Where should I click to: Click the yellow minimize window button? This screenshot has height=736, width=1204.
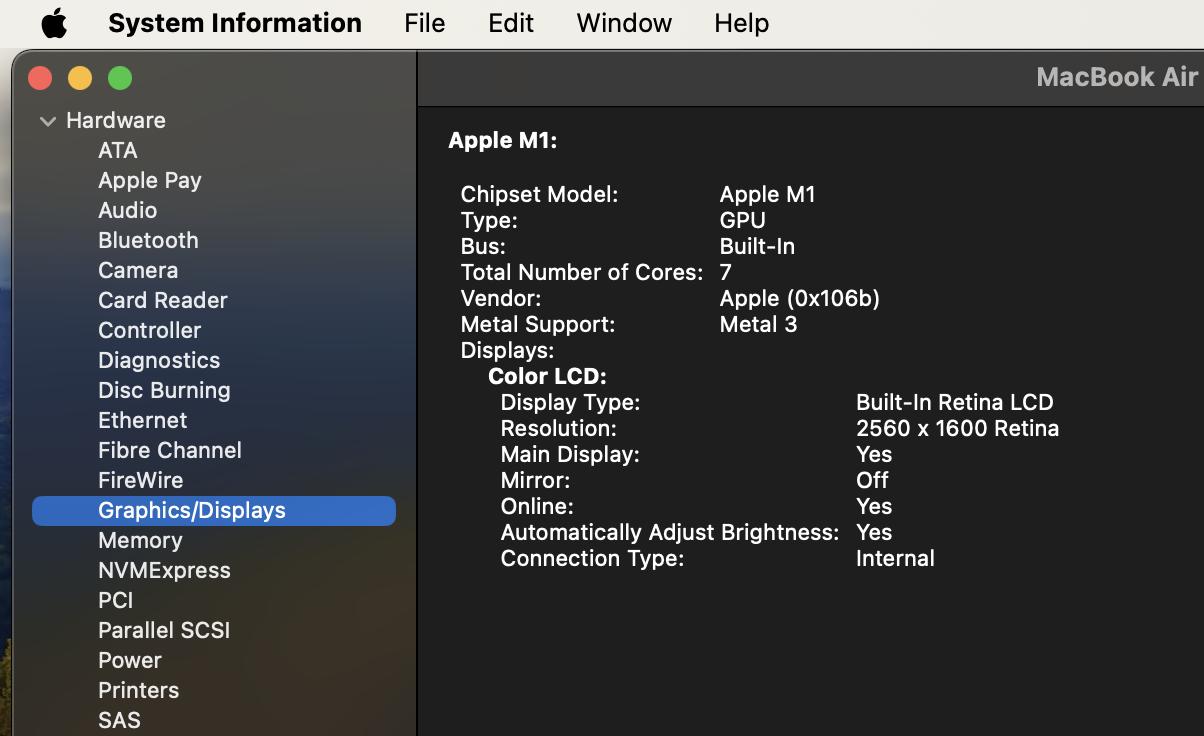tap(80, 78)
